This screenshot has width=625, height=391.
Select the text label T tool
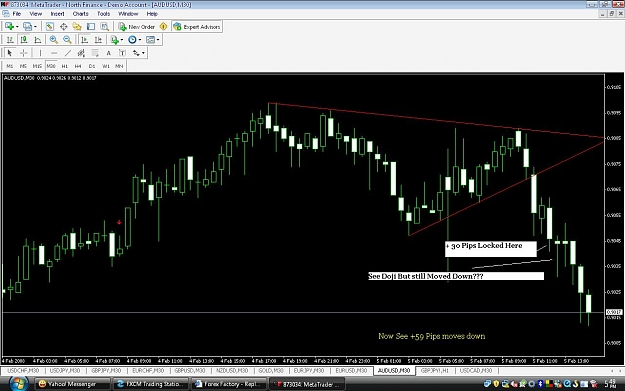point(122,53)
